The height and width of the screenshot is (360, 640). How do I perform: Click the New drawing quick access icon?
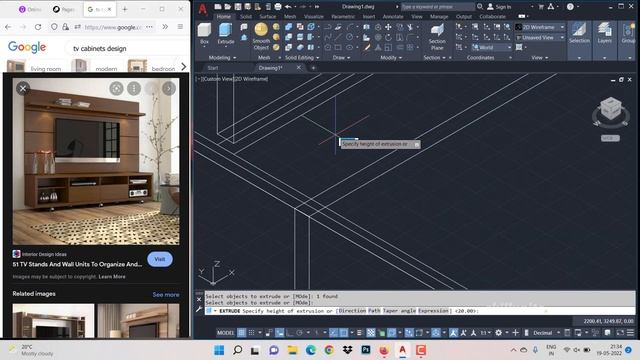[218, 7]
